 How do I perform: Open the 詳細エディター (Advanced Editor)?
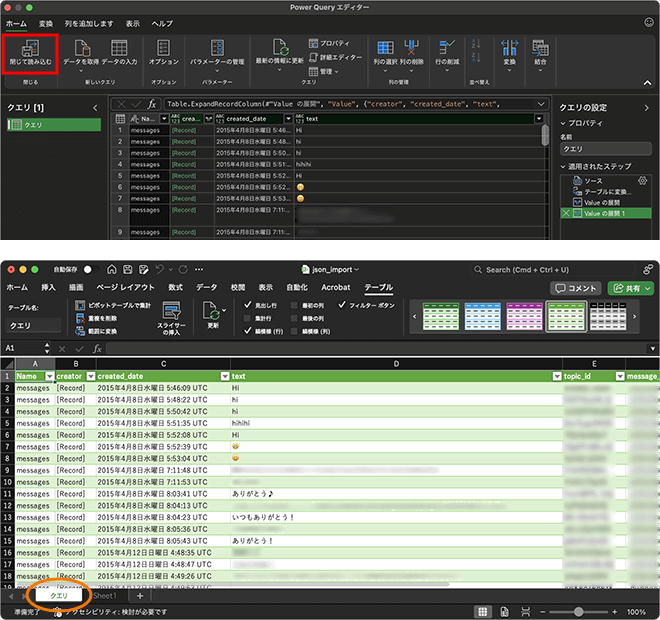tap(335, 57)
